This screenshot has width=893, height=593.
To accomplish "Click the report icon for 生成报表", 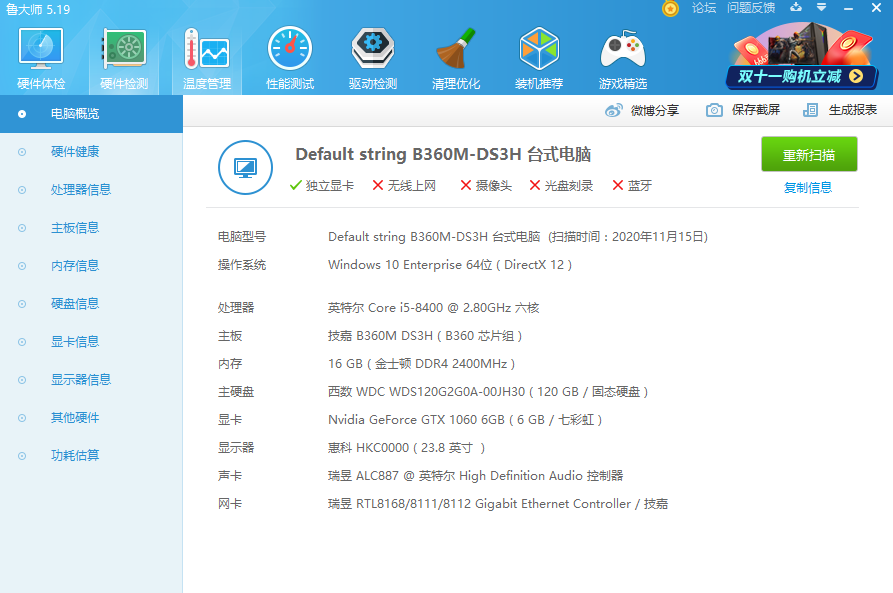I will click(810, 110).
